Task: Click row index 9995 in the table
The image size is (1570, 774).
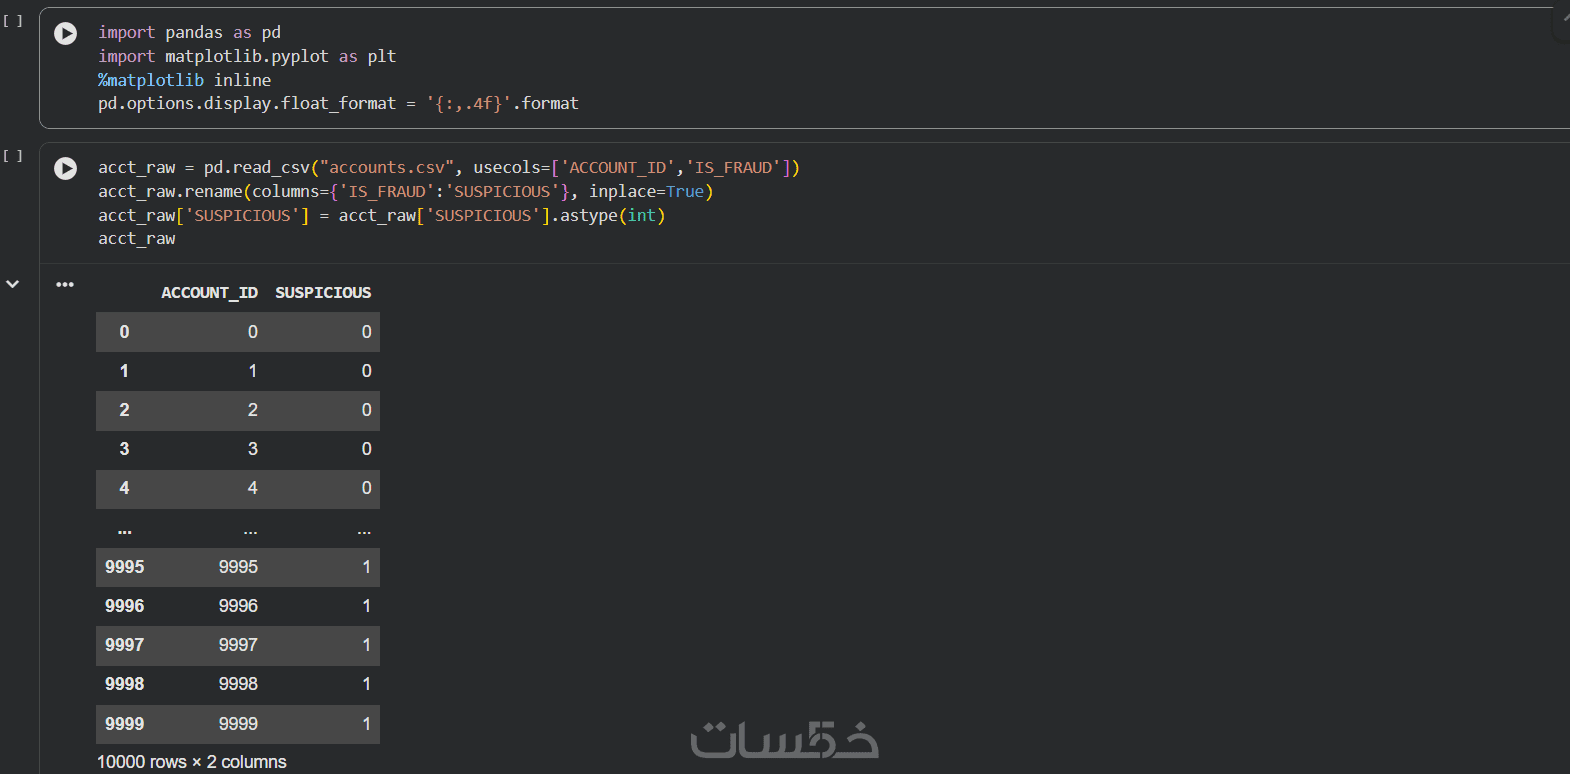Action: pyautogui.click(x=125, y=567)
